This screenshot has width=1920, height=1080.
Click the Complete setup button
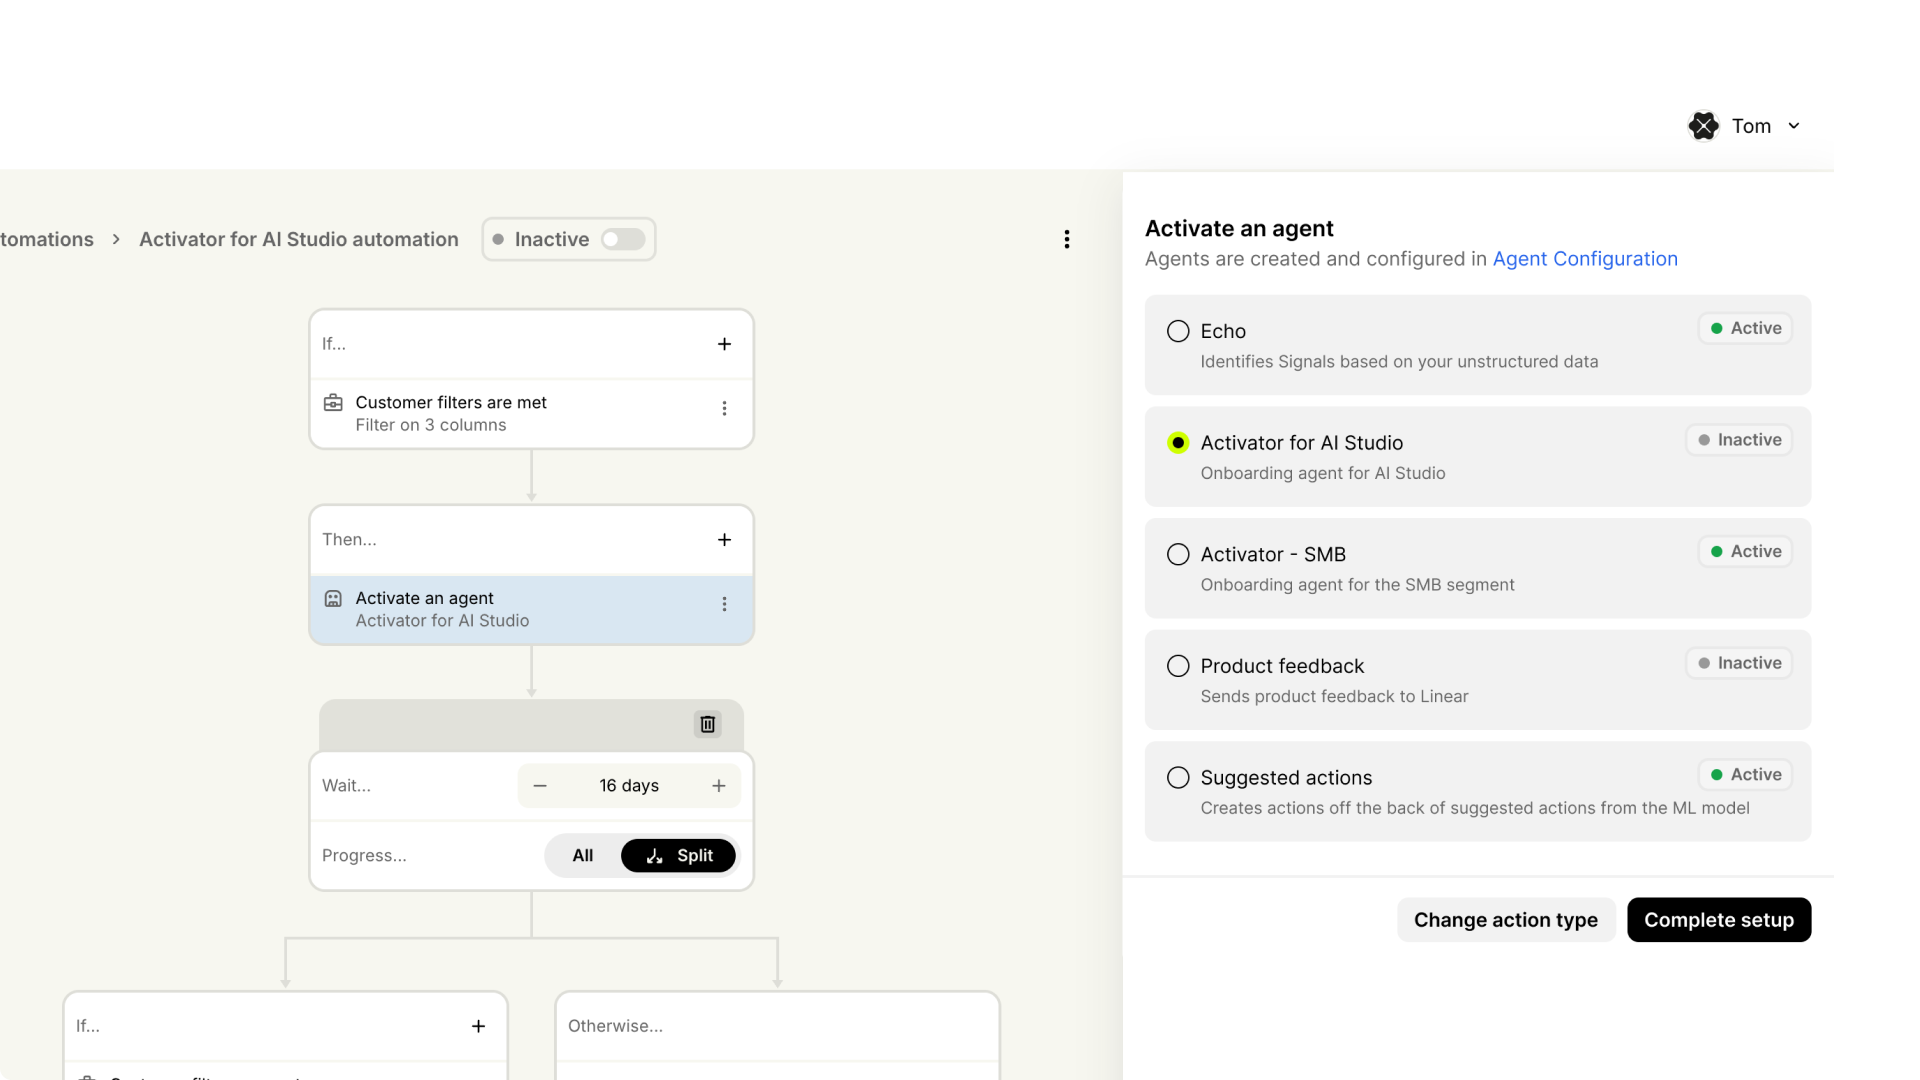(x=1719, y=920)
